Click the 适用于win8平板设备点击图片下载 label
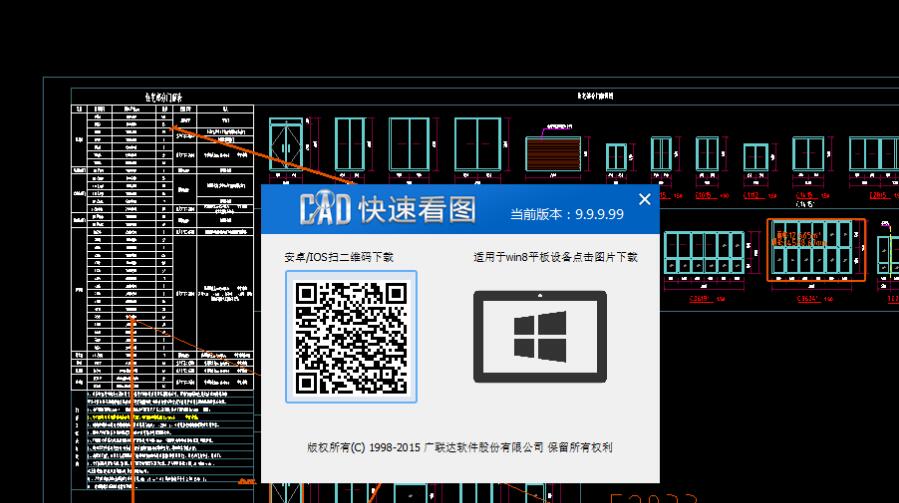The image size is (899, 503). [x=555, y=257]
